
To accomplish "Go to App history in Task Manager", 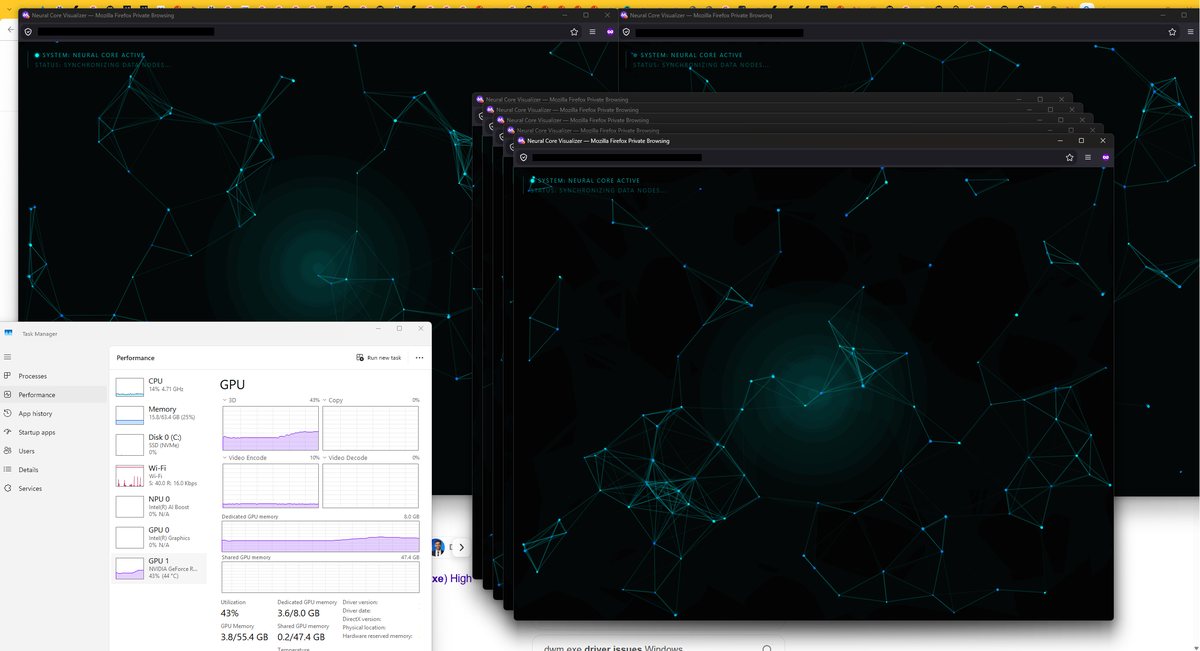I will click(x=53, y=413).
